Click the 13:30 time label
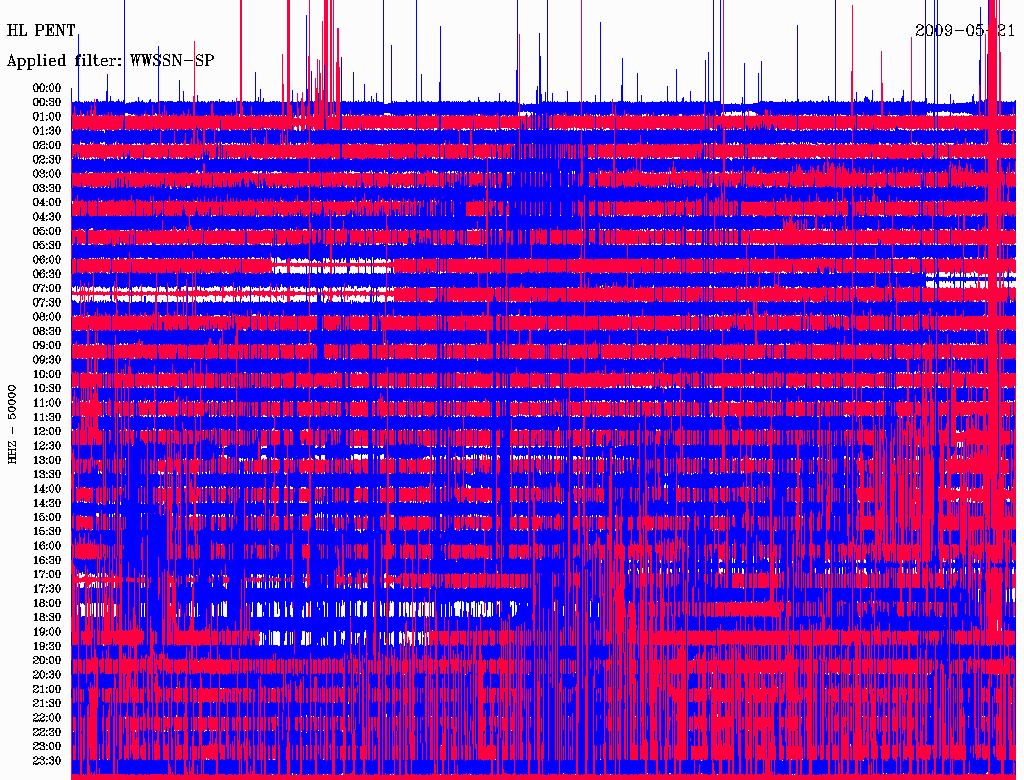 pos(47,475)
